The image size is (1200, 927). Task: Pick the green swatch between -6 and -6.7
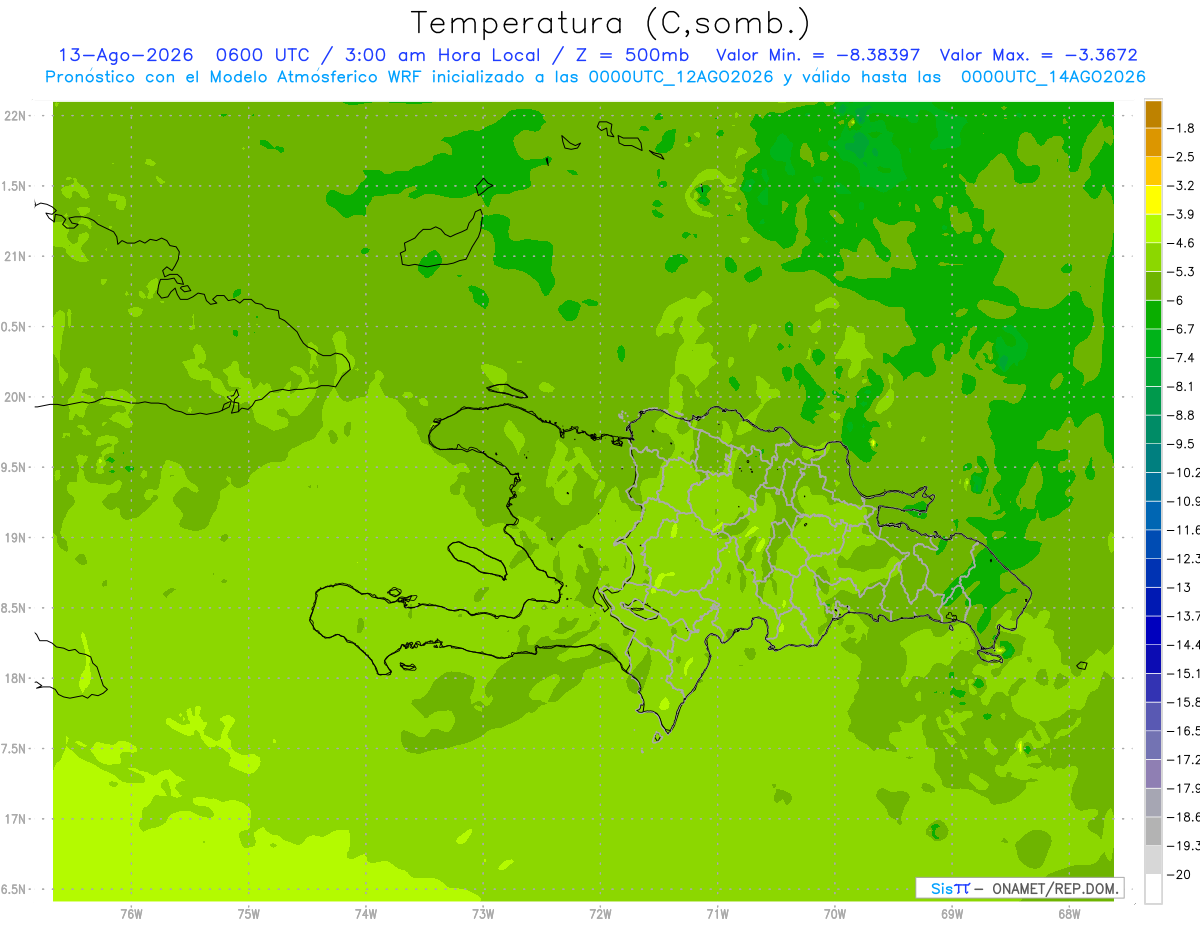tap(1153, 315)
